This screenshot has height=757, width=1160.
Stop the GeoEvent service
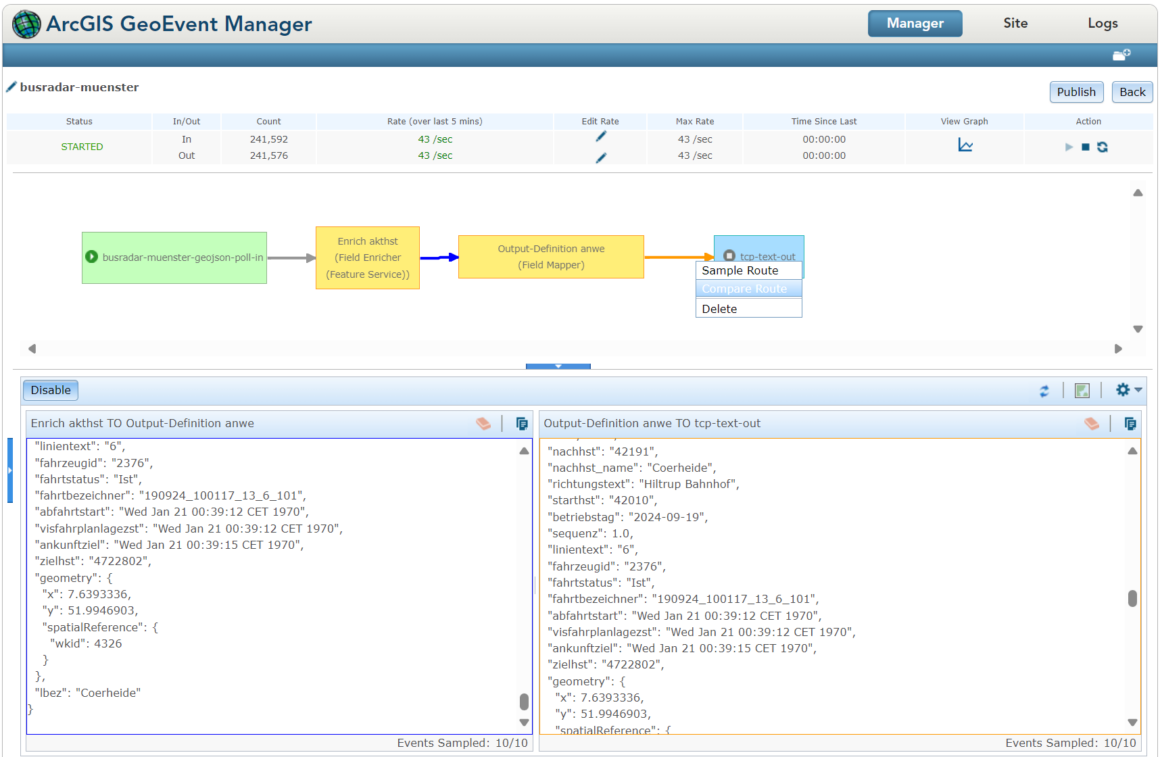coord(1085,147)
